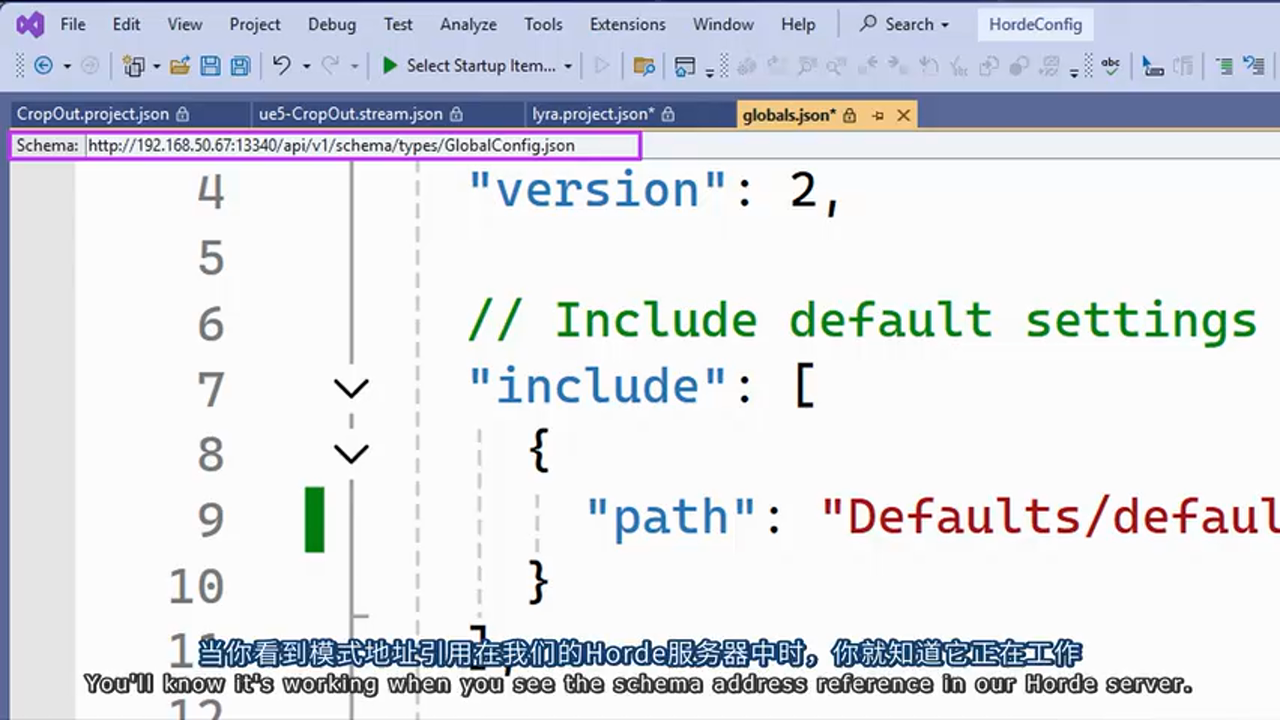Click the Schema URL input field

tap(360, 145)
